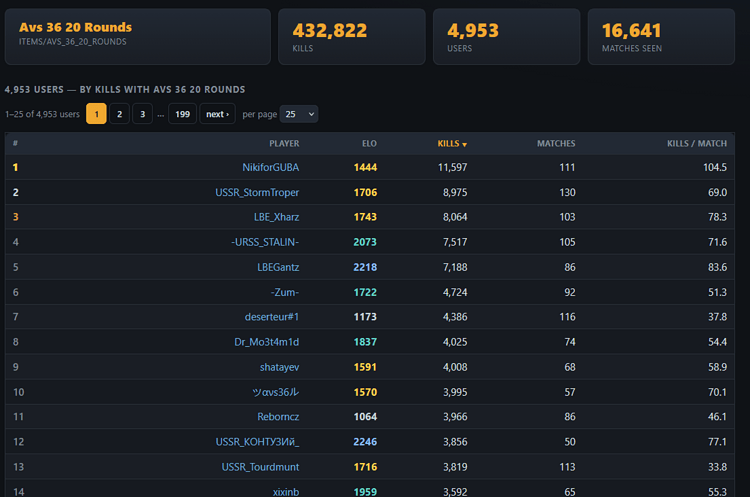This screenshot has width=750, height=497.
Task: Open USSR_StormTroper player link
Action: [x=257, y=192]
